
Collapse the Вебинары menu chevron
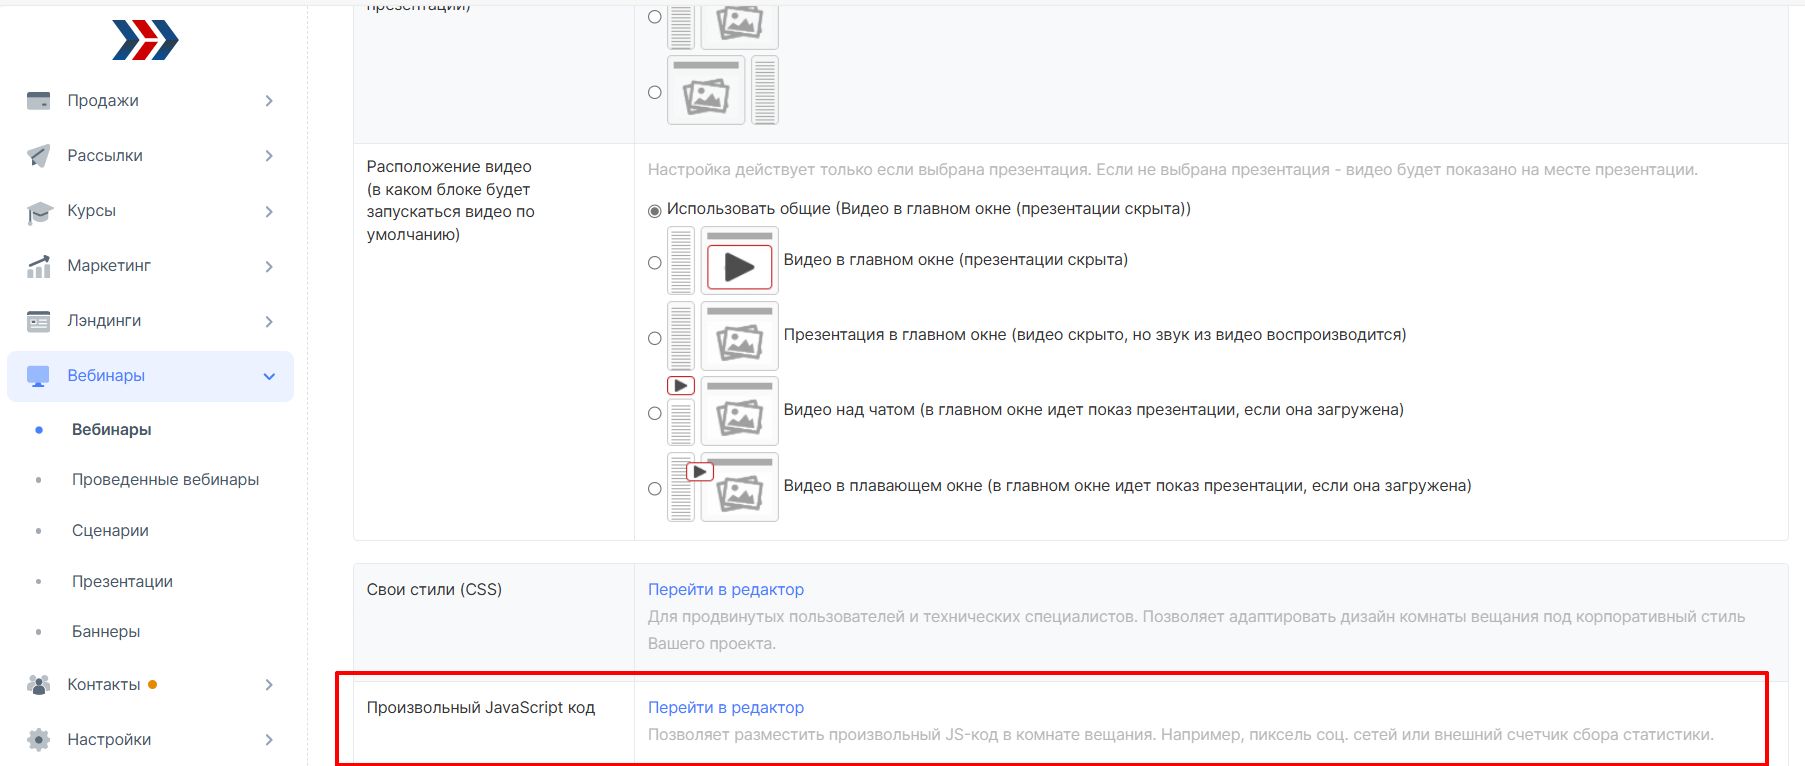[269, 376]
